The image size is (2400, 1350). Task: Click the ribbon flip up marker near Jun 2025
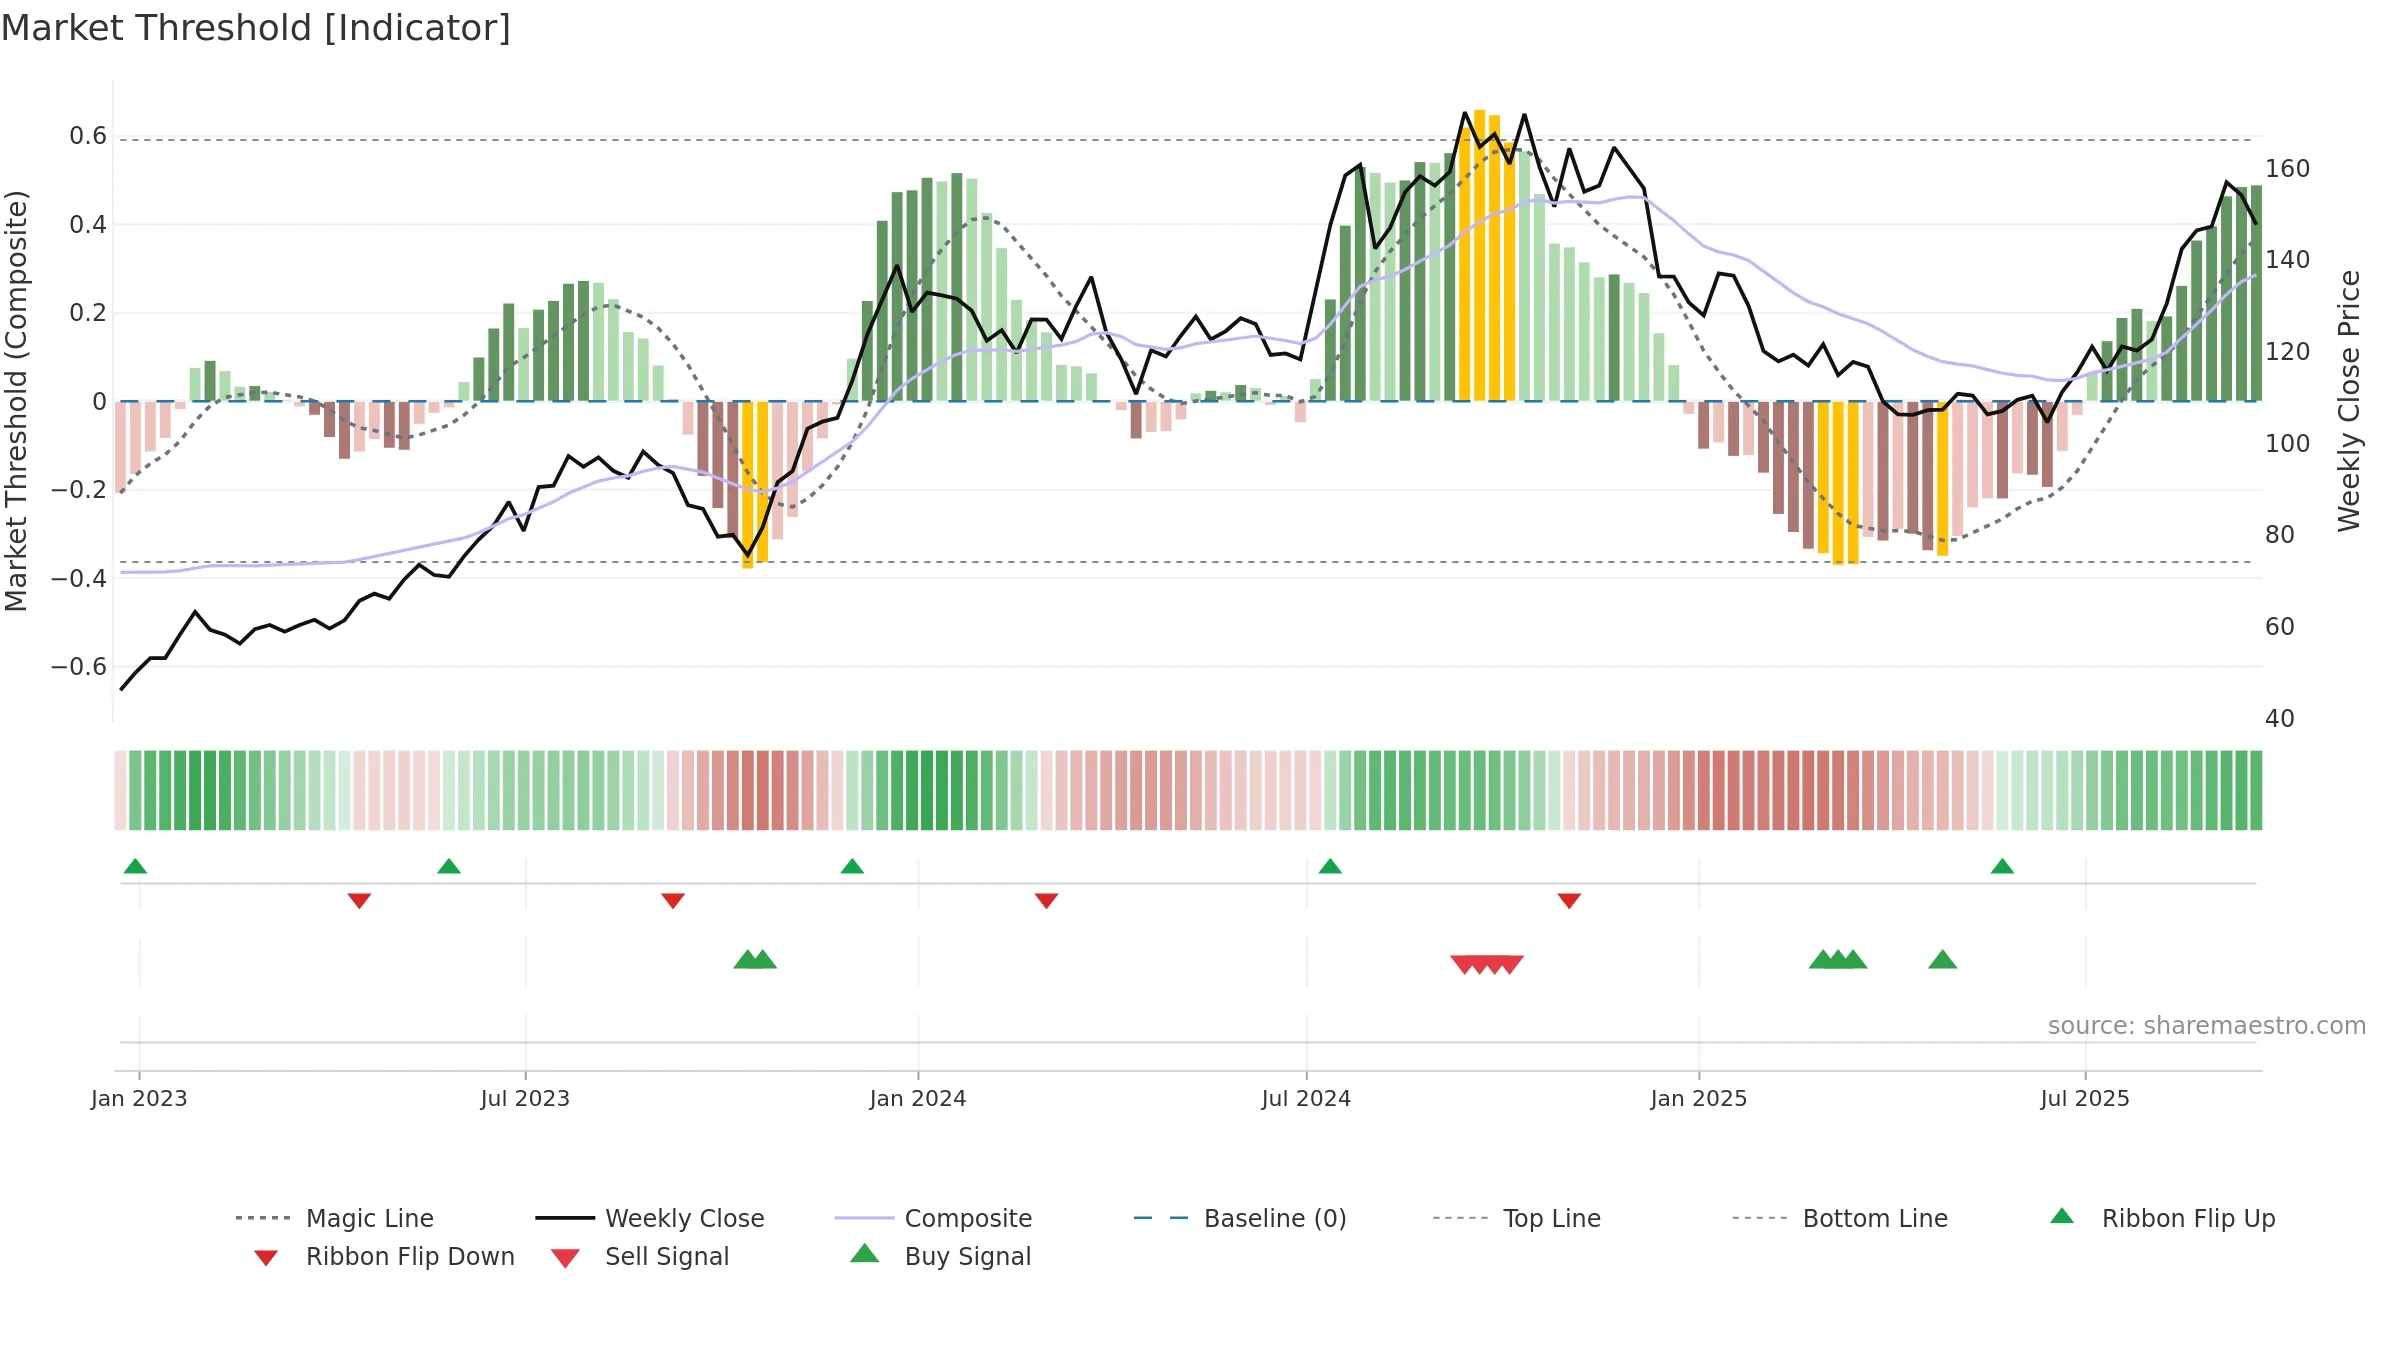(2002, 866)
